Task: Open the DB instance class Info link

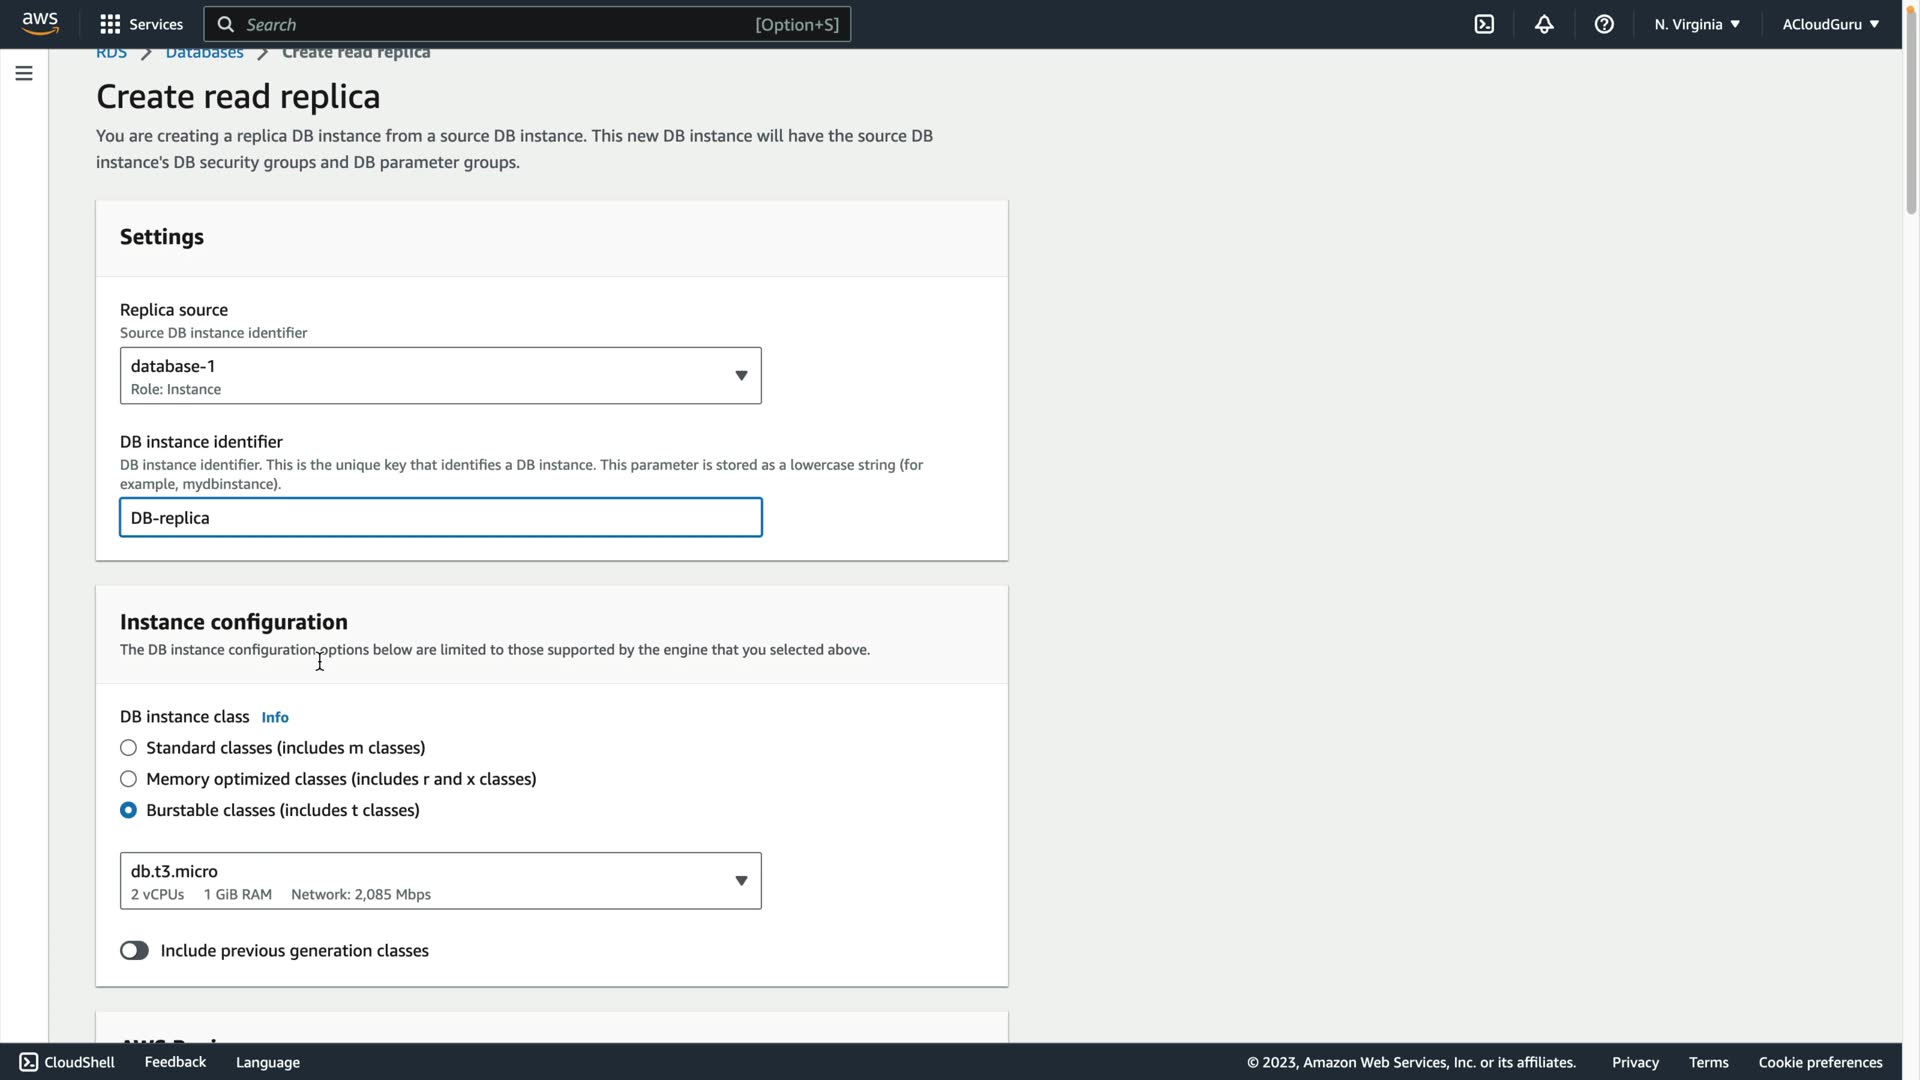Action: coord(275,717)
